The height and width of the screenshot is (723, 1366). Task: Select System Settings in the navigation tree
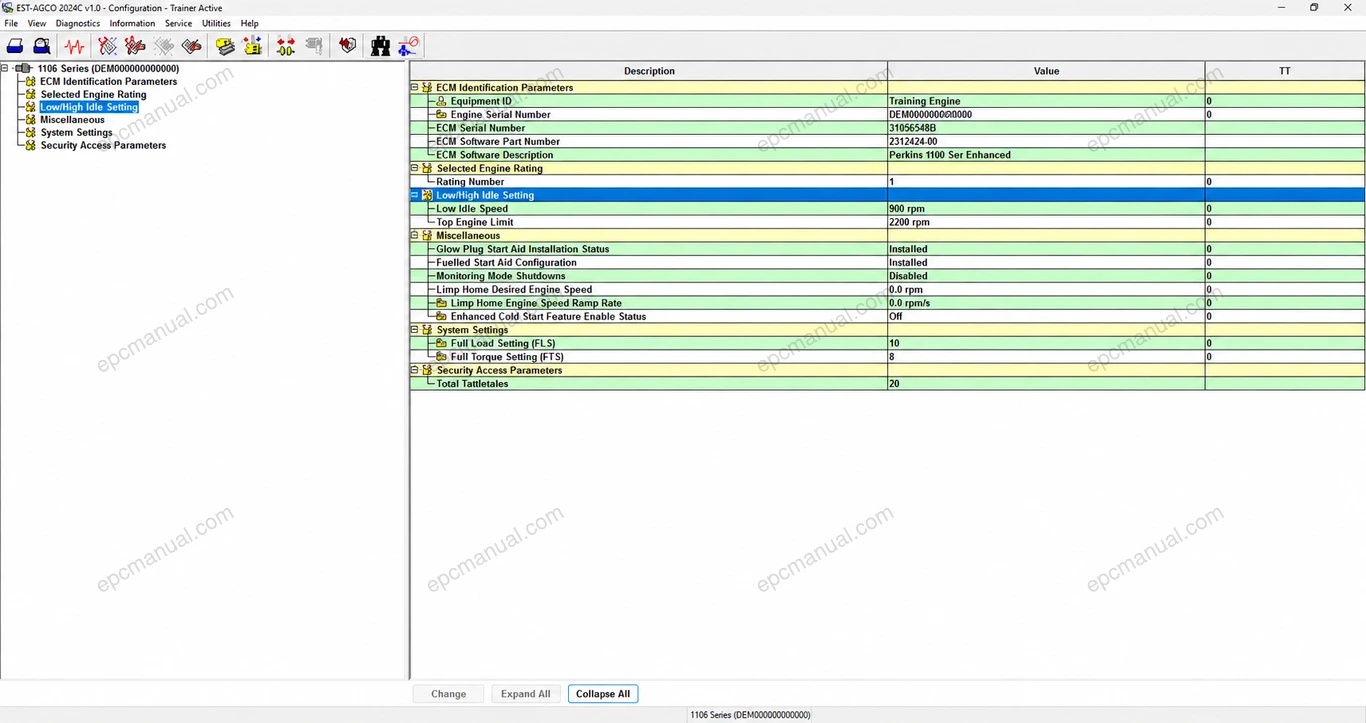pos(76,133)
